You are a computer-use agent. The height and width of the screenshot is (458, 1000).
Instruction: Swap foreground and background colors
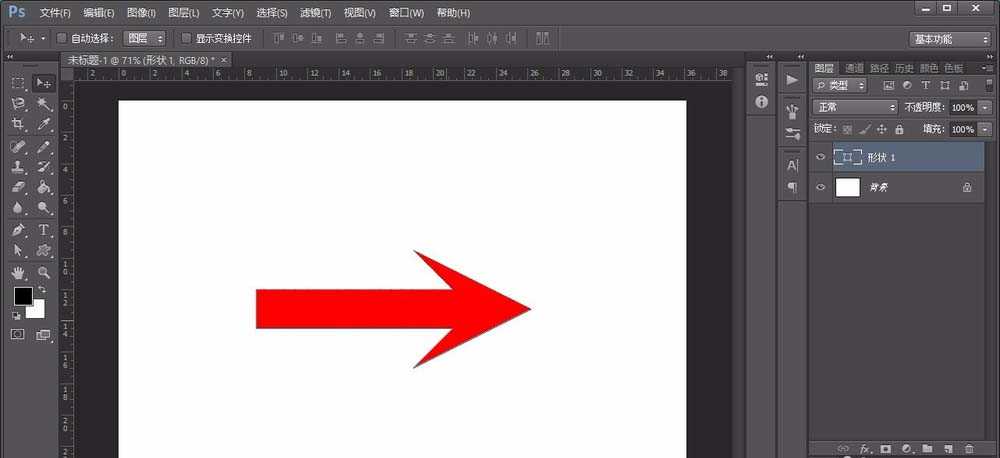[42, 290]
